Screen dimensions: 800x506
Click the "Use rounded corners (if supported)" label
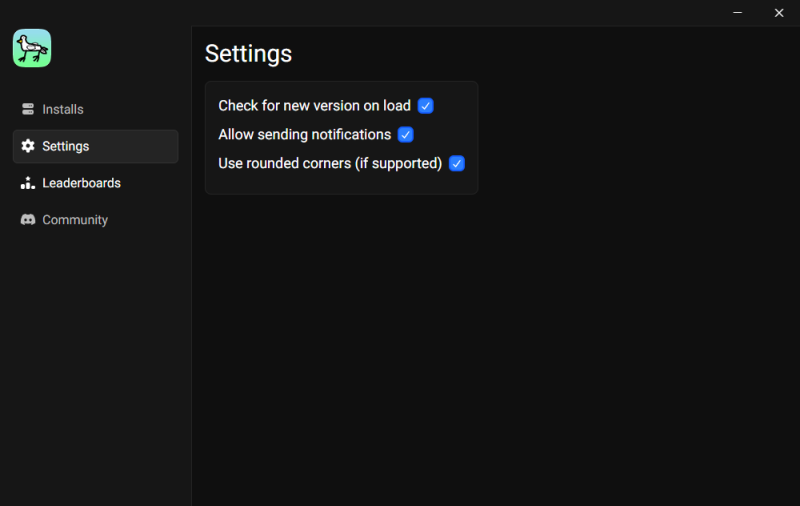click(330, 163)
